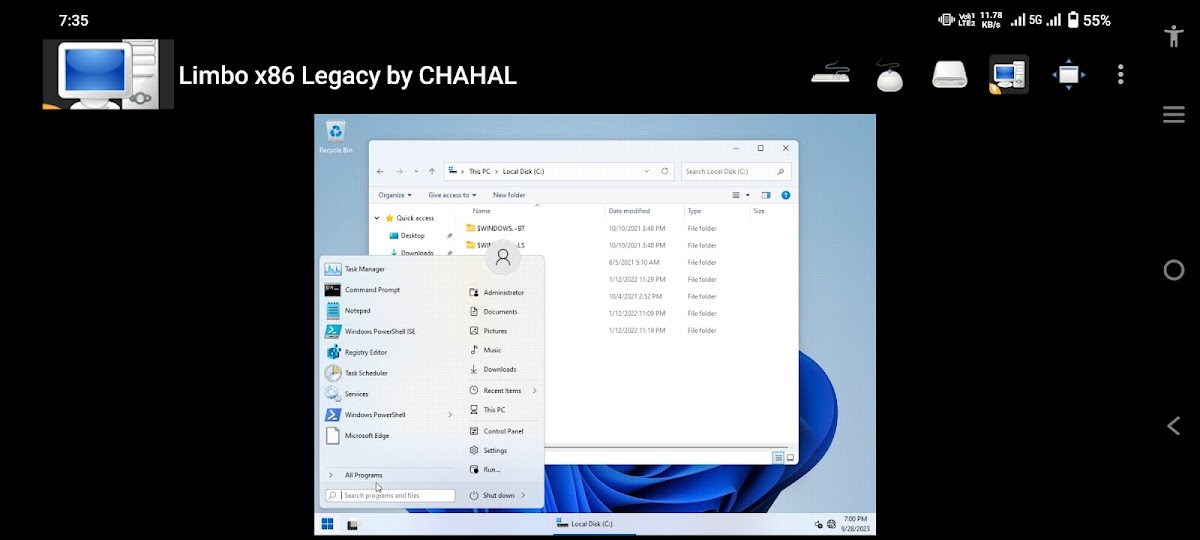This screenshot has height=540, width=1200.
Task: Click the blue Help icon in Explorer
Action: click(786, 195)
